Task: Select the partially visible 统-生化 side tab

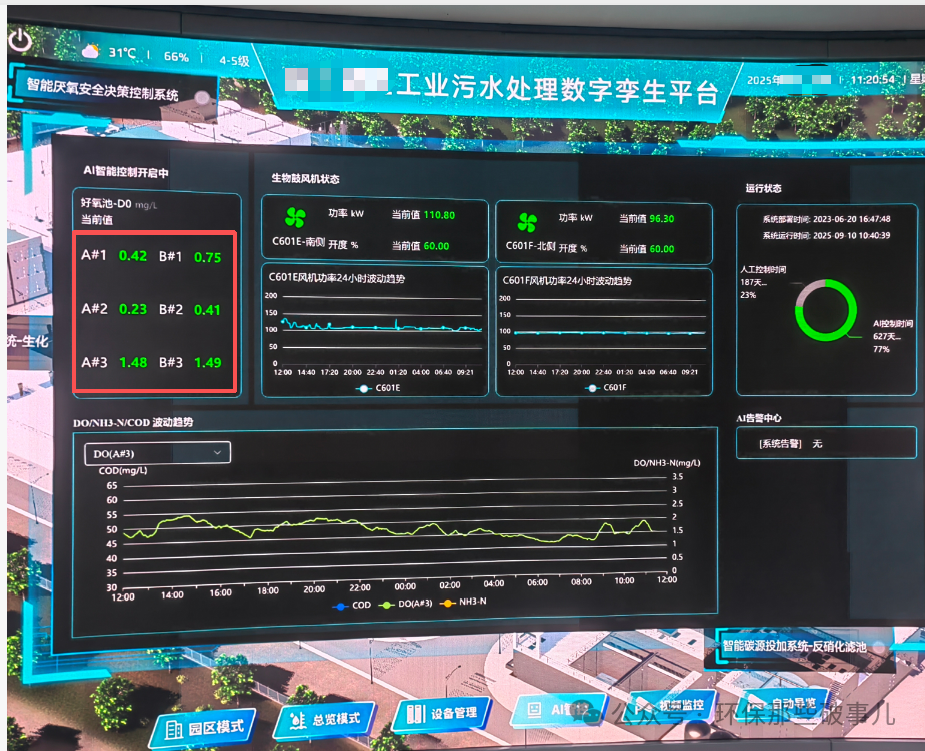Action: pyautogui.click(x=28, y=341)
